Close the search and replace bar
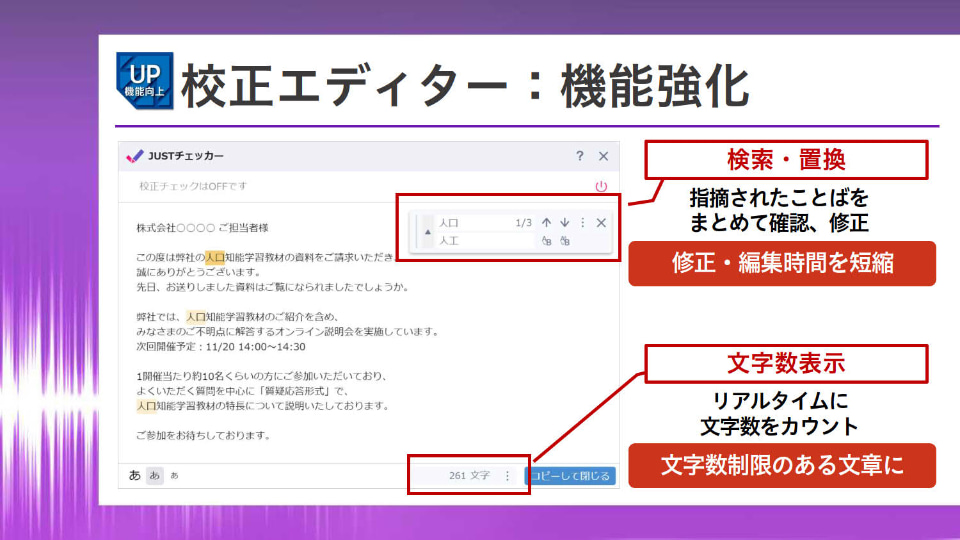The image size is (960, 540). point(601,223)
